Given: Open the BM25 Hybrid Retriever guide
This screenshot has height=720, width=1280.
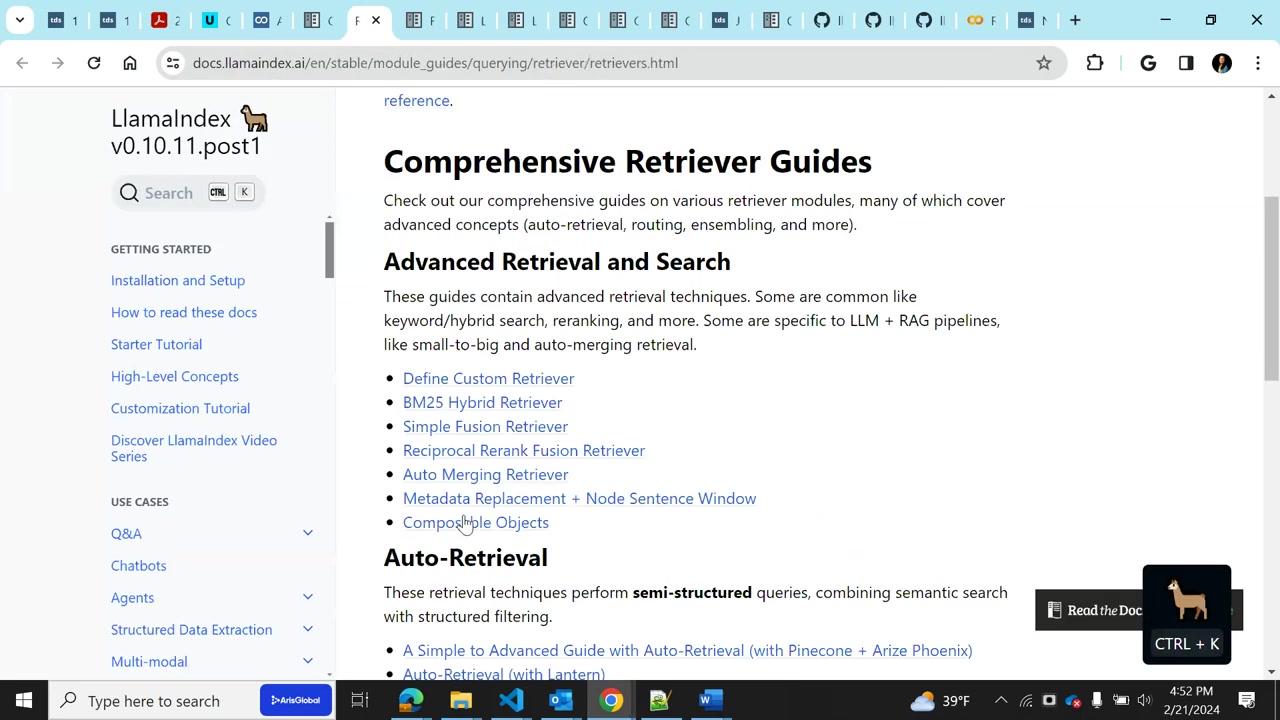Looking at the screenshot, I should (x=482, y=402).
